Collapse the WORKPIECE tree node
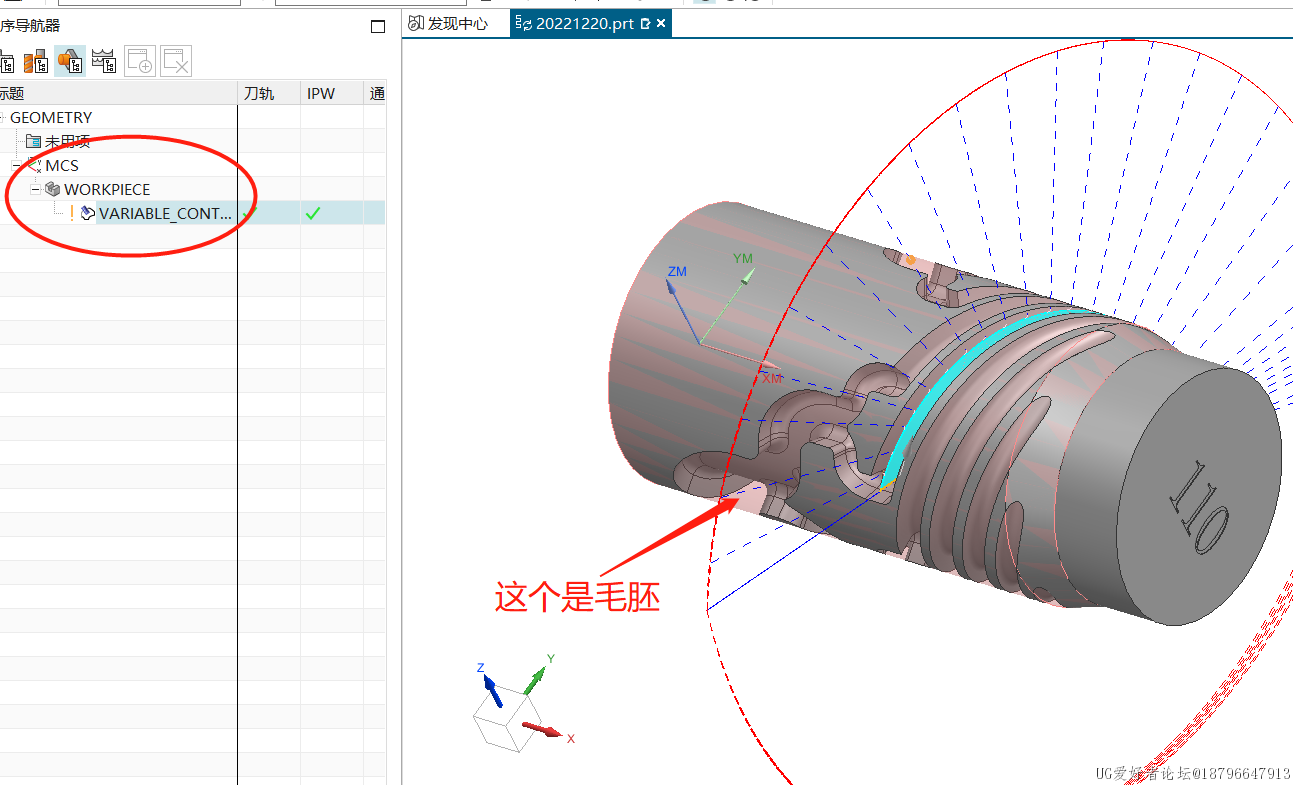The height and width of the screenshot is (785, 1293). tap(35, 189)
